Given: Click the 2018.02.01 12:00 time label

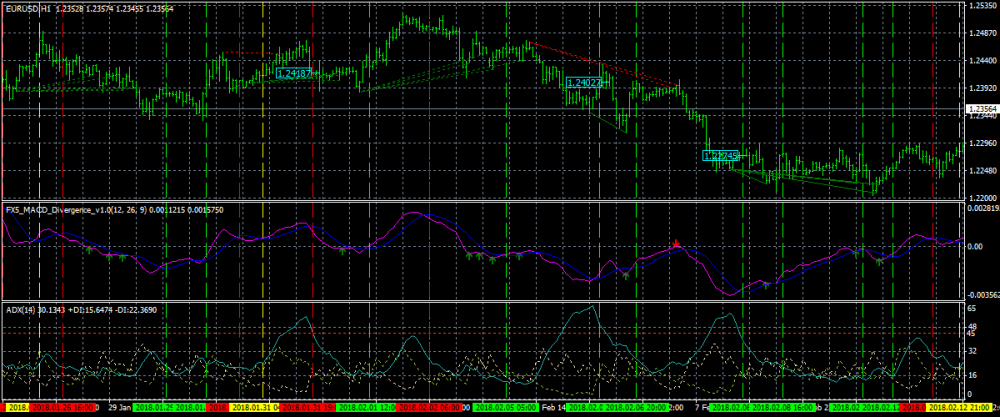Looking at the screenshot, I should (368, 408).
